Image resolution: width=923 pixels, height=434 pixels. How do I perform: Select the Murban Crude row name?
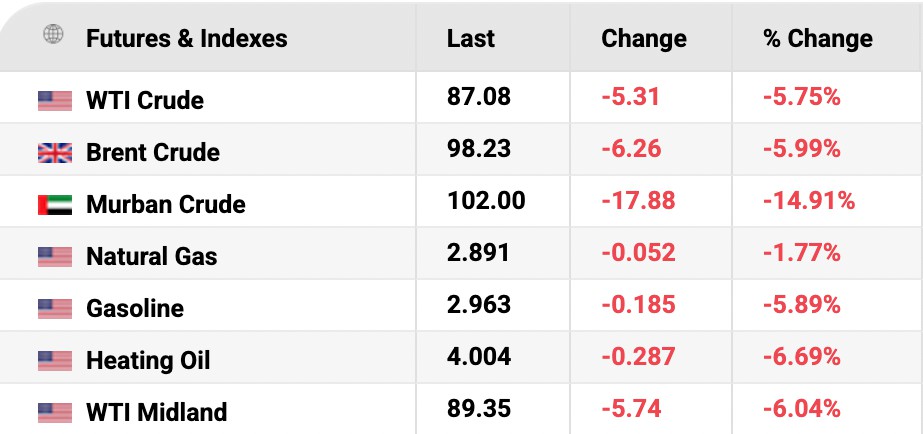point(166,205)
